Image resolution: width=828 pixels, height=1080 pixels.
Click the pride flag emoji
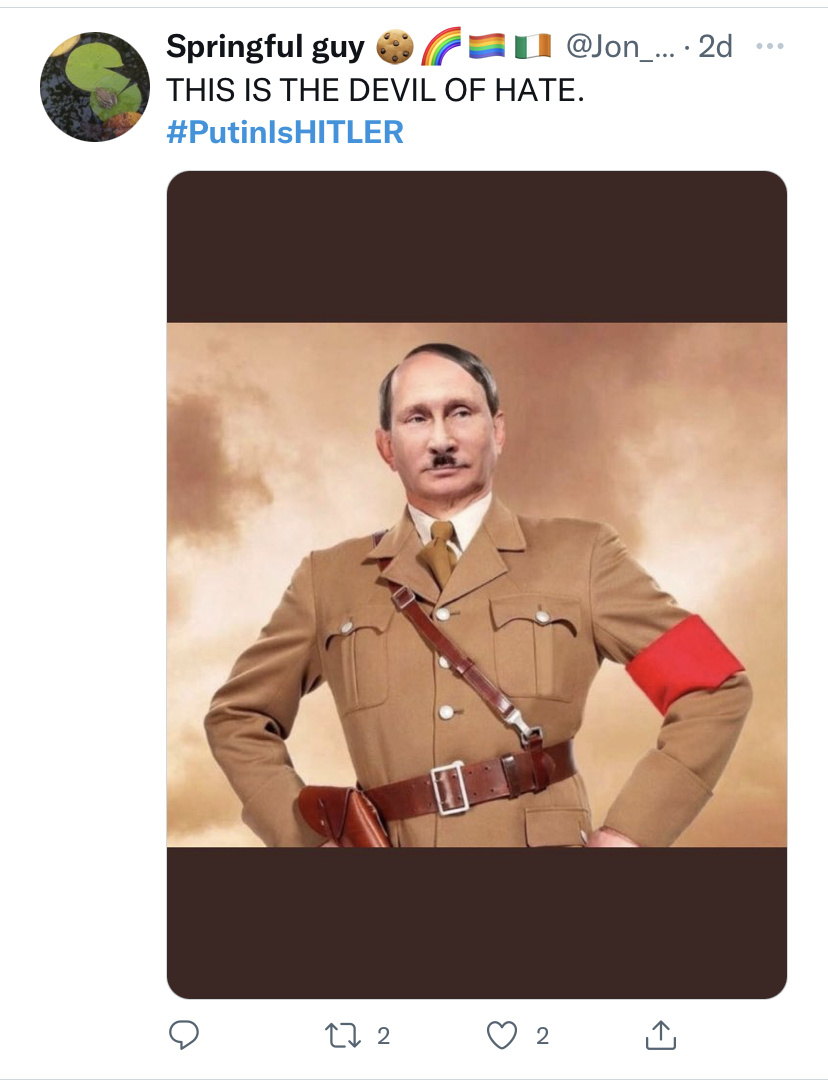pyautogui.click(x=487, y=46)
